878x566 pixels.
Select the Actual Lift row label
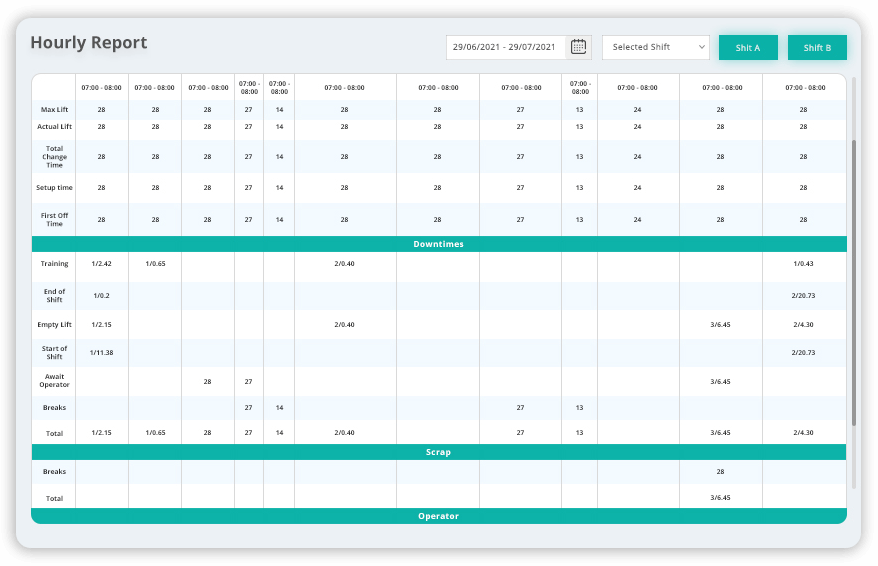(x=54, y=127)
